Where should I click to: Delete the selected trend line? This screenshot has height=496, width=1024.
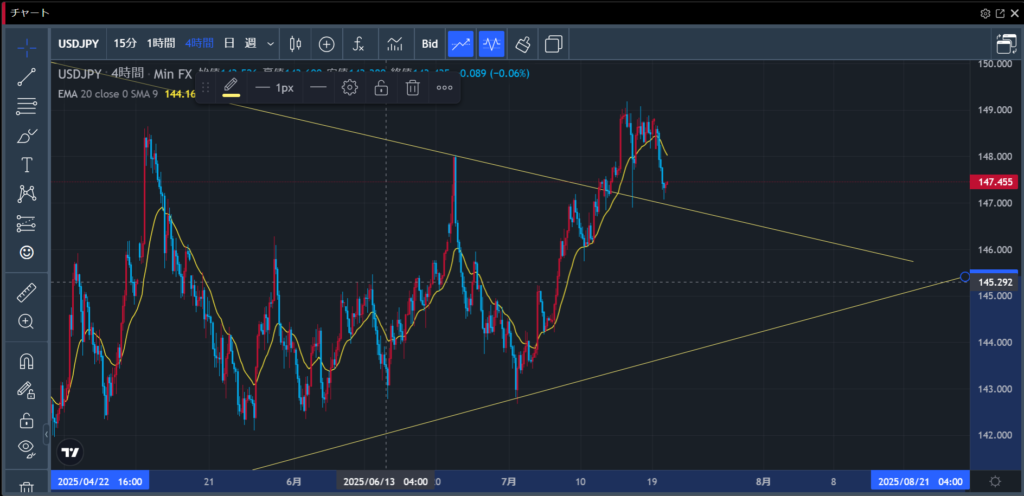[413, 87]
